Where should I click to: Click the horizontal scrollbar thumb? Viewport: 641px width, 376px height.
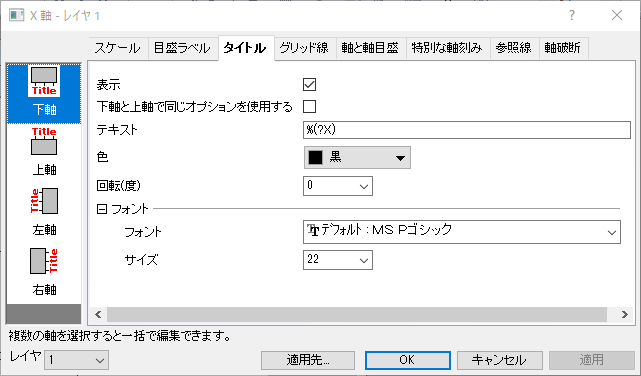357,314
